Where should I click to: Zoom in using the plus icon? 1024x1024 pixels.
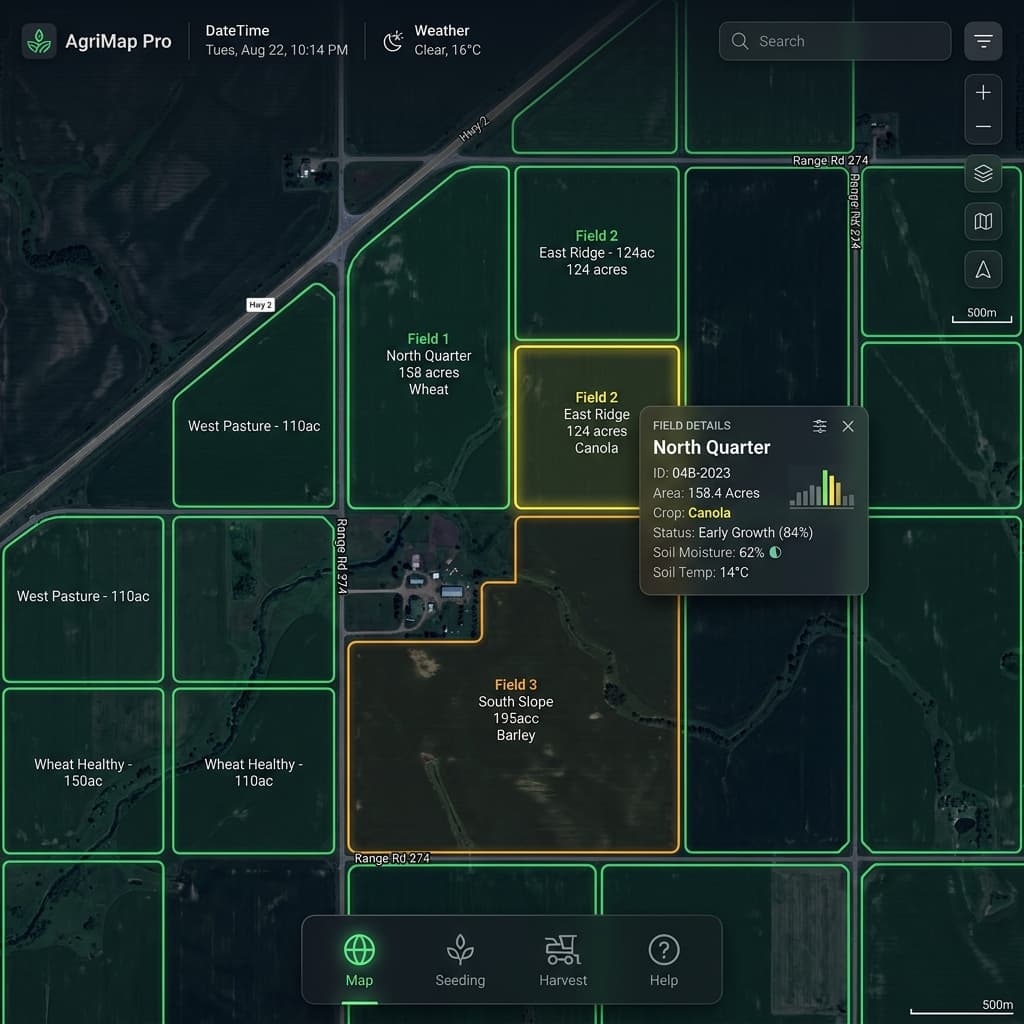983,91
